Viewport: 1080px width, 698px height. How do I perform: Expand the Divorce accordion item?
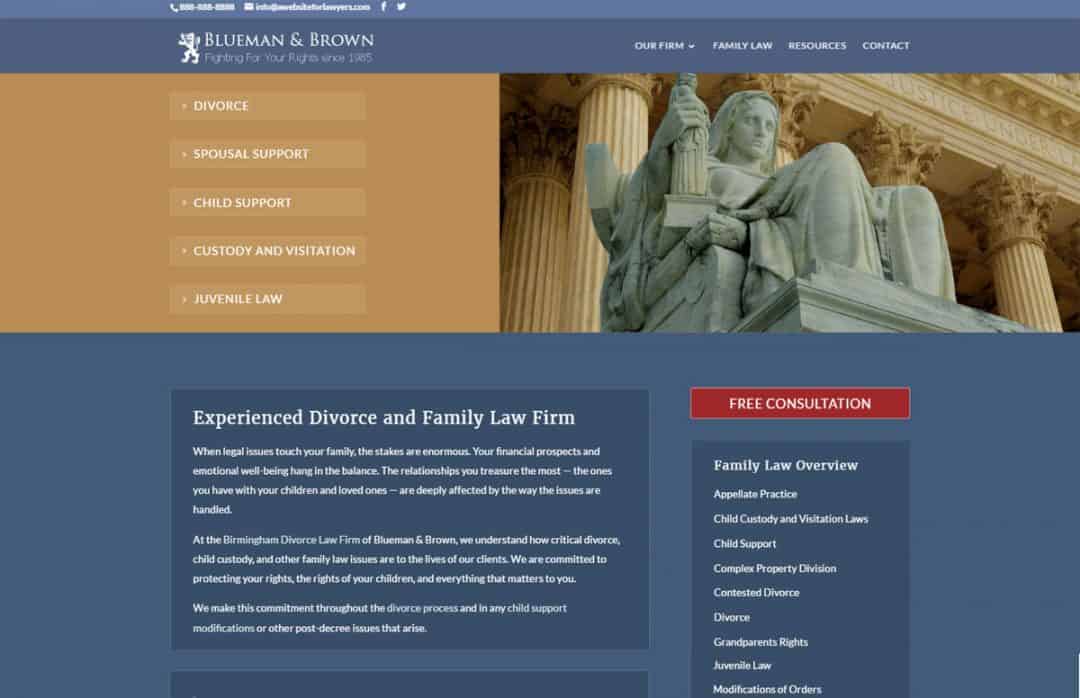pos(267,106)
